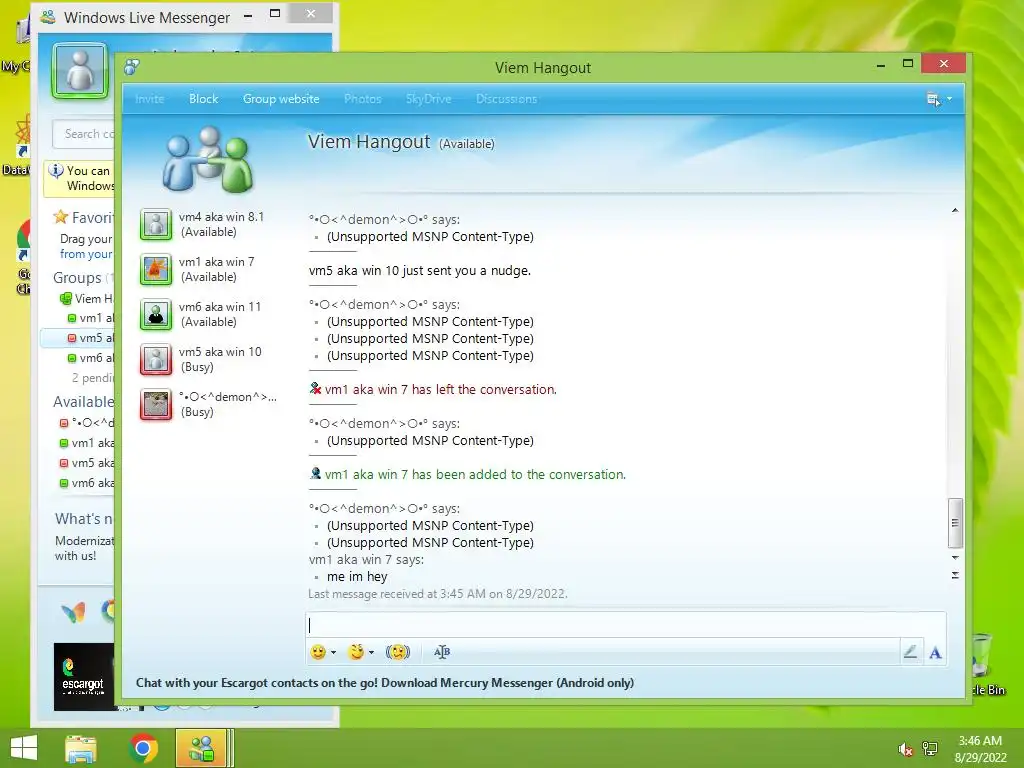Open File Explorer from taskbar

[x=80, y=748]
